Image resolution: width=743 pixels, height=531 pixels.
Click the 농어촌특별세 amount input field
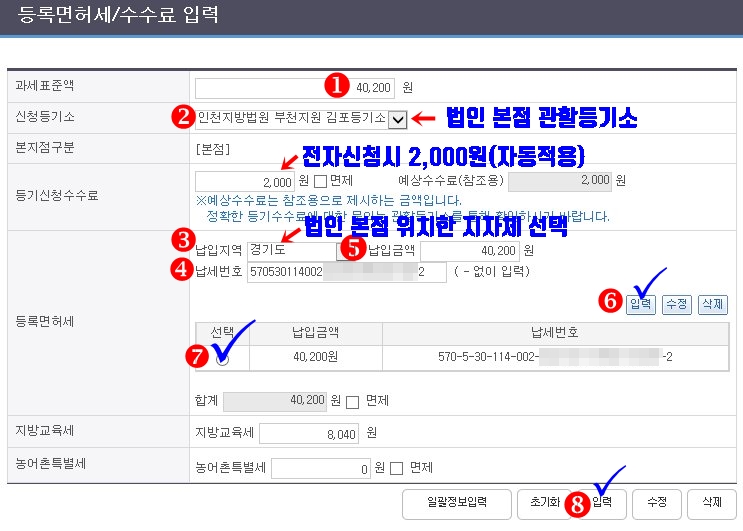tap(321, 468)
